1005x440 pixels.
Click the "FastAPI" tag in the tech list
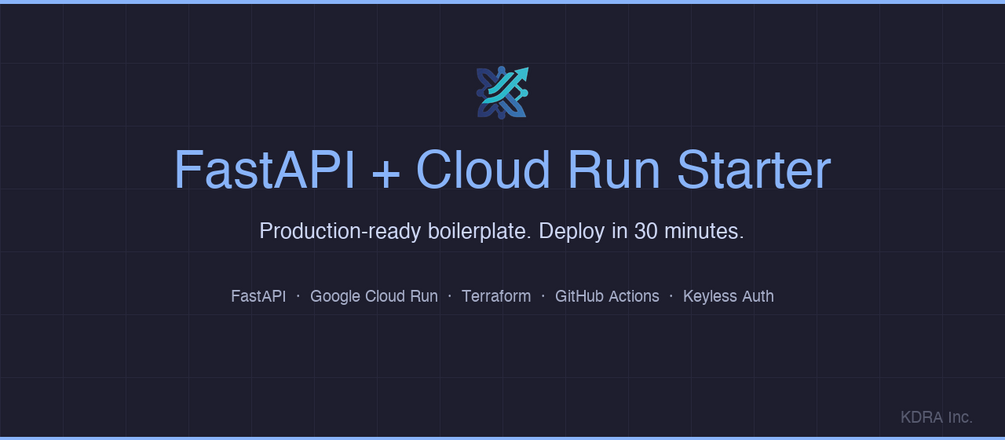pyautogui.click(x=258, y=296)
